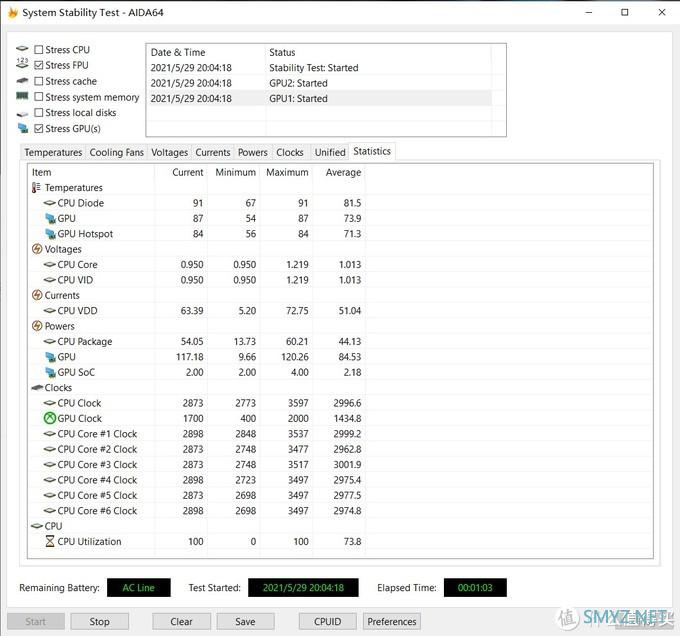This screenshot has width=680, height=636.
Task: Click the thermometer icon of Temperatures group
Action: pyautogui.click(x=36, y=188)
